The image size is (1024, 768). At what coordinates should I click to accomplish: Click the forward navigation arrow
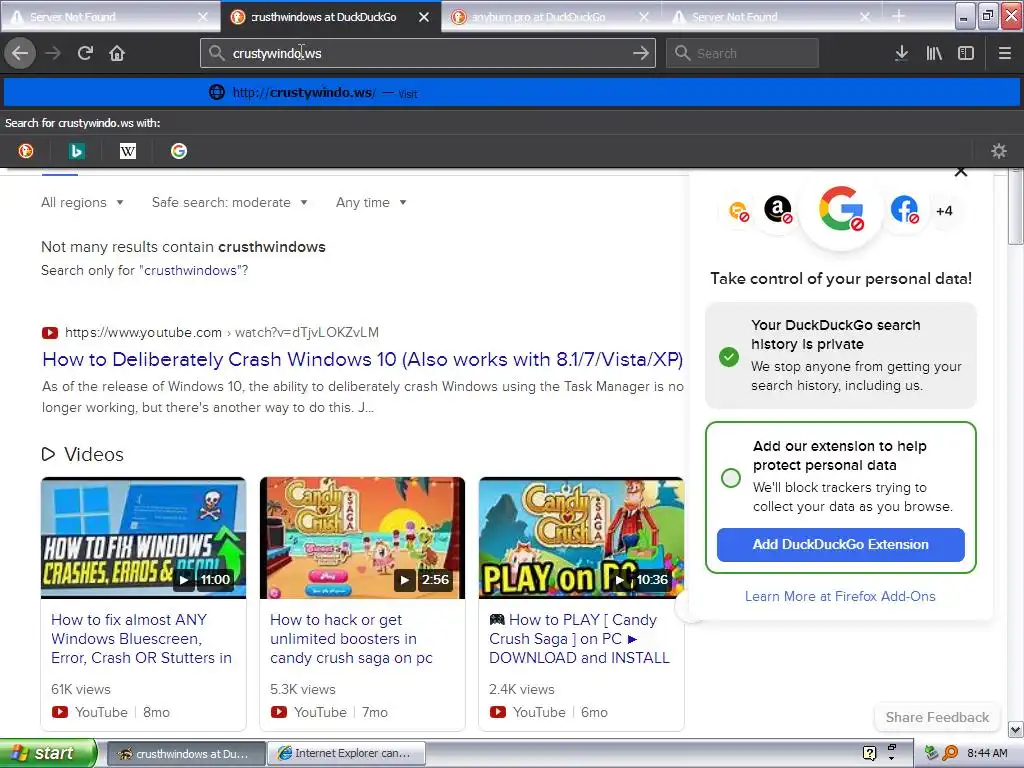[53, 54]
